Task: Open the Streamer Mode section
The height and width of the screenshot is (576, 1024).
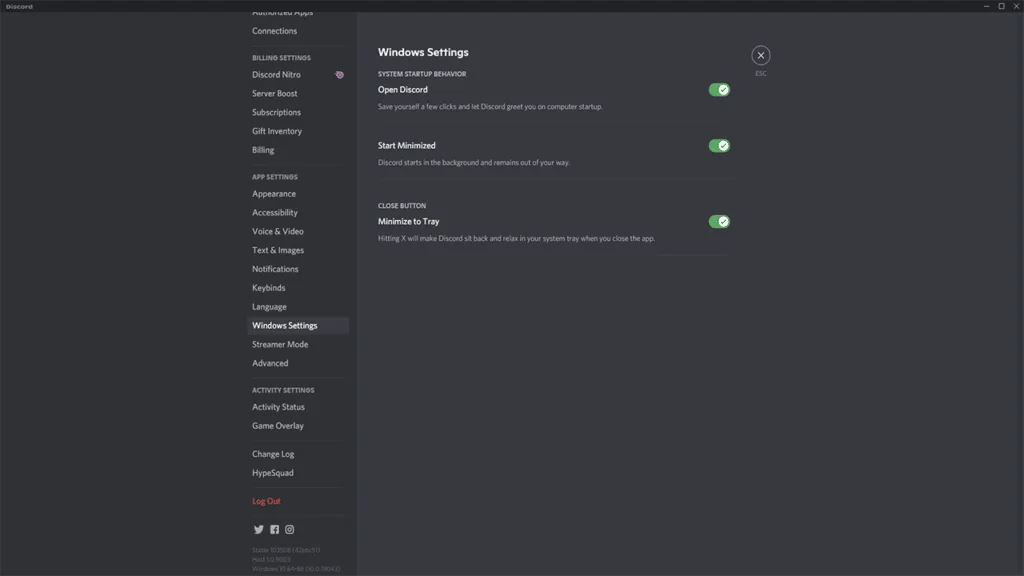Action: click(x=280, y=345)
